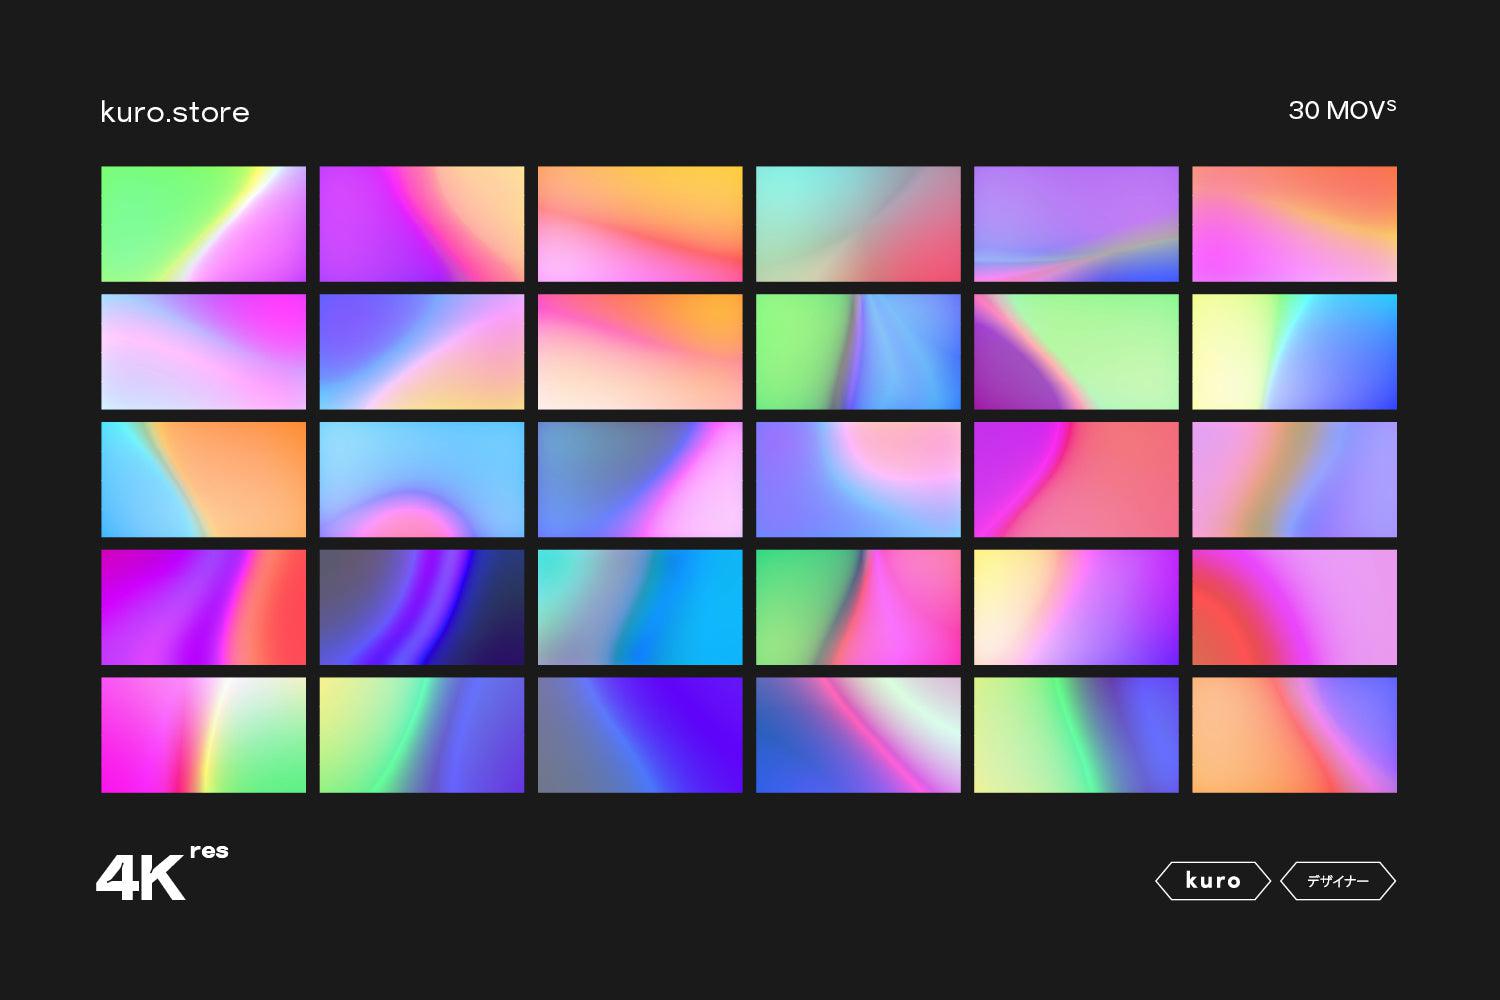The image size is (1500, 1000).
Task: Select the pink-green gradient at bottom left corner
Action: click(203, 734)
